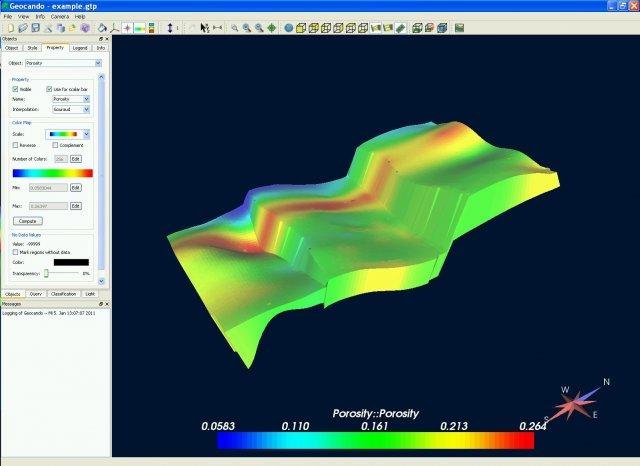
Task: Click the green image snapshot icon
Action: tap(459, 28)
